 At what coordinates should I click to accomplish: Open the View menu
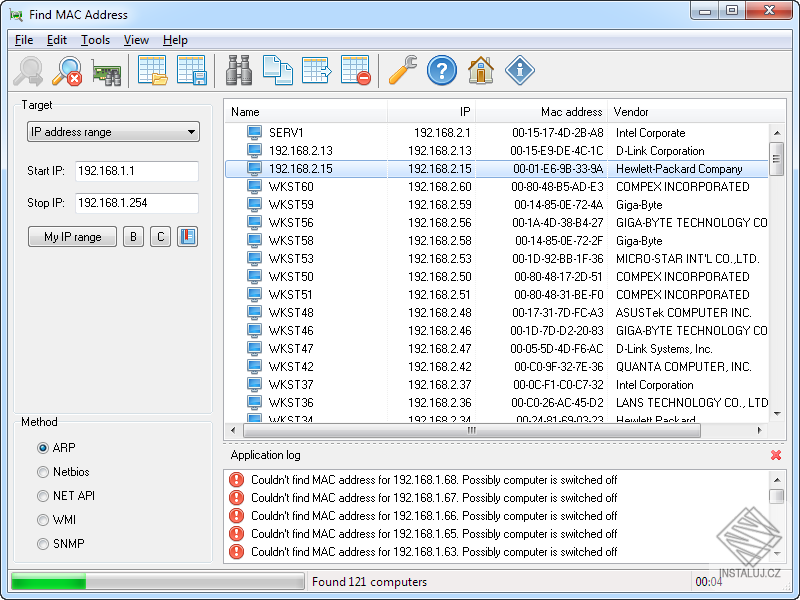(136, 40)
